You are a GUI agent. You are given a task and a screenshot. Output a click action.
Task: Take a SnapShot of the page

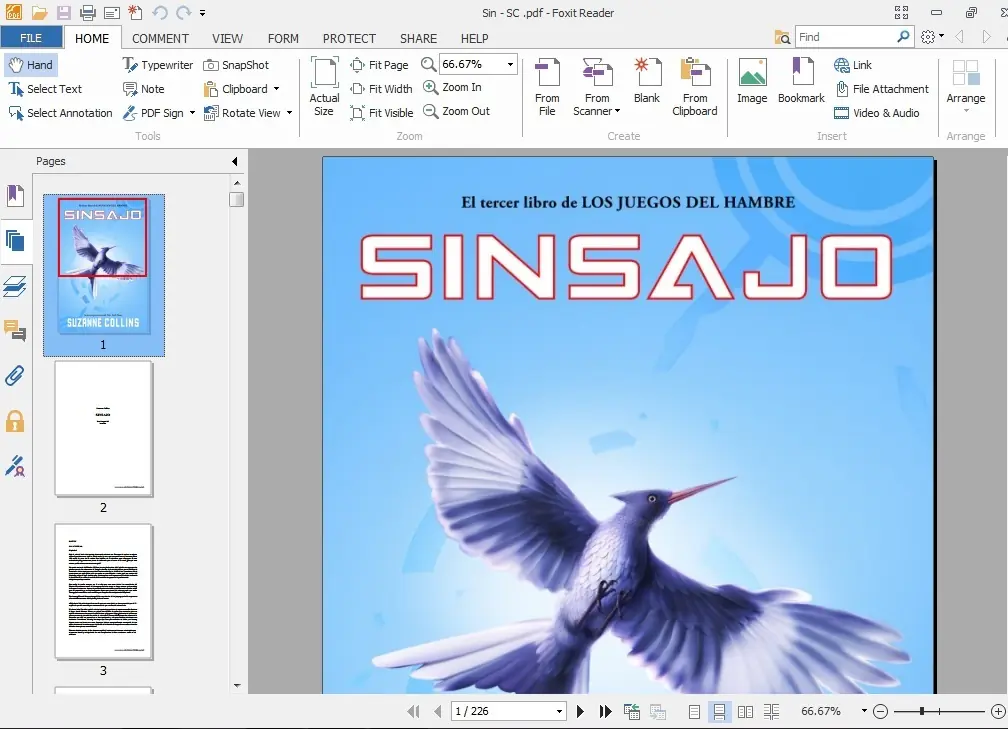(236, 65)
